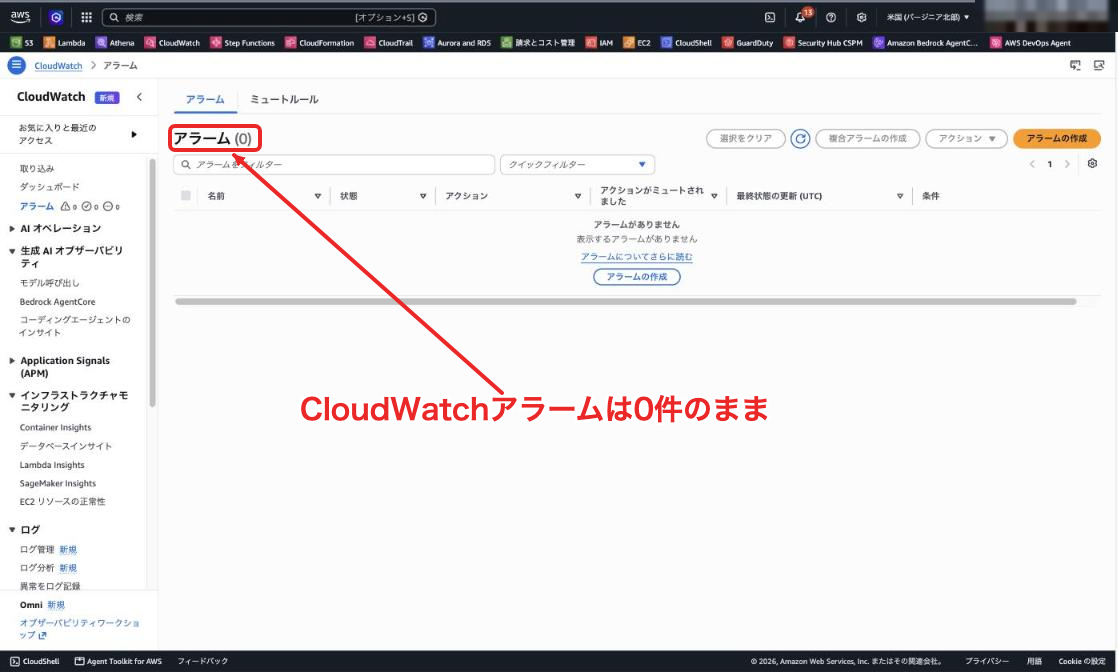1118x672 pixels.
Task: Focus the alarm filter search field
Action: click(x=334, y=164)
